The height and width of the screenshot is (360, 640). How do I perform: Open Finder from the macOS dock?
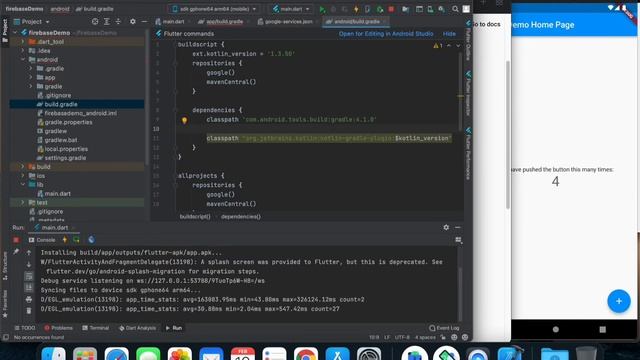pos(53,354)
